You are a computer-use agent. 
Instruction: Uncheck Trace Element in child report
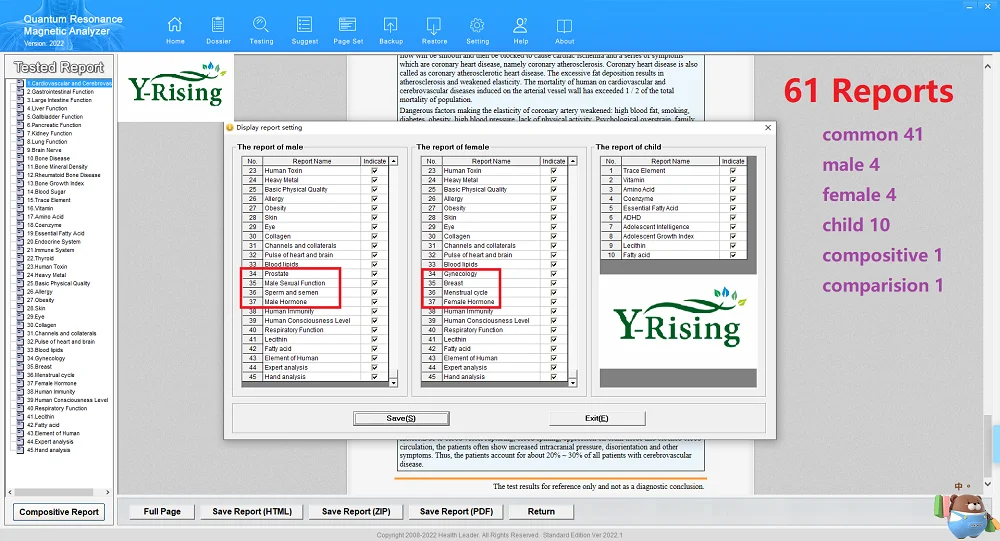coord(733,170)
